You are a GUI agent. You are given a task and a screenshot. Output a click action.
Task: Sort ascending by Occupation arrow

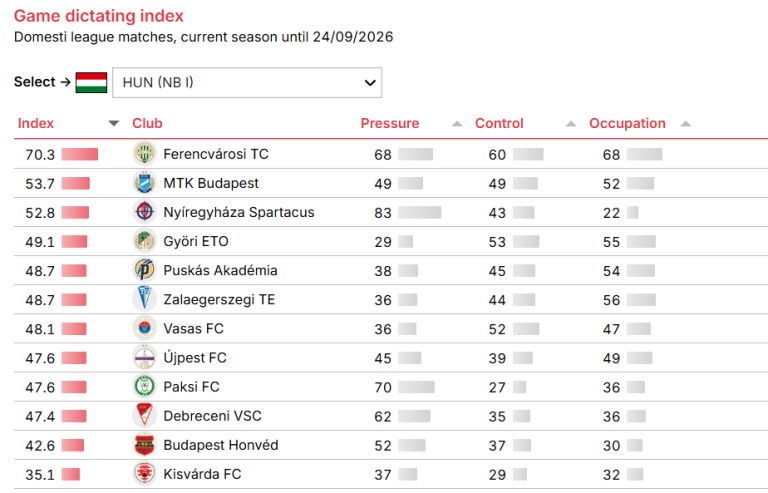[x=685, y=123]
